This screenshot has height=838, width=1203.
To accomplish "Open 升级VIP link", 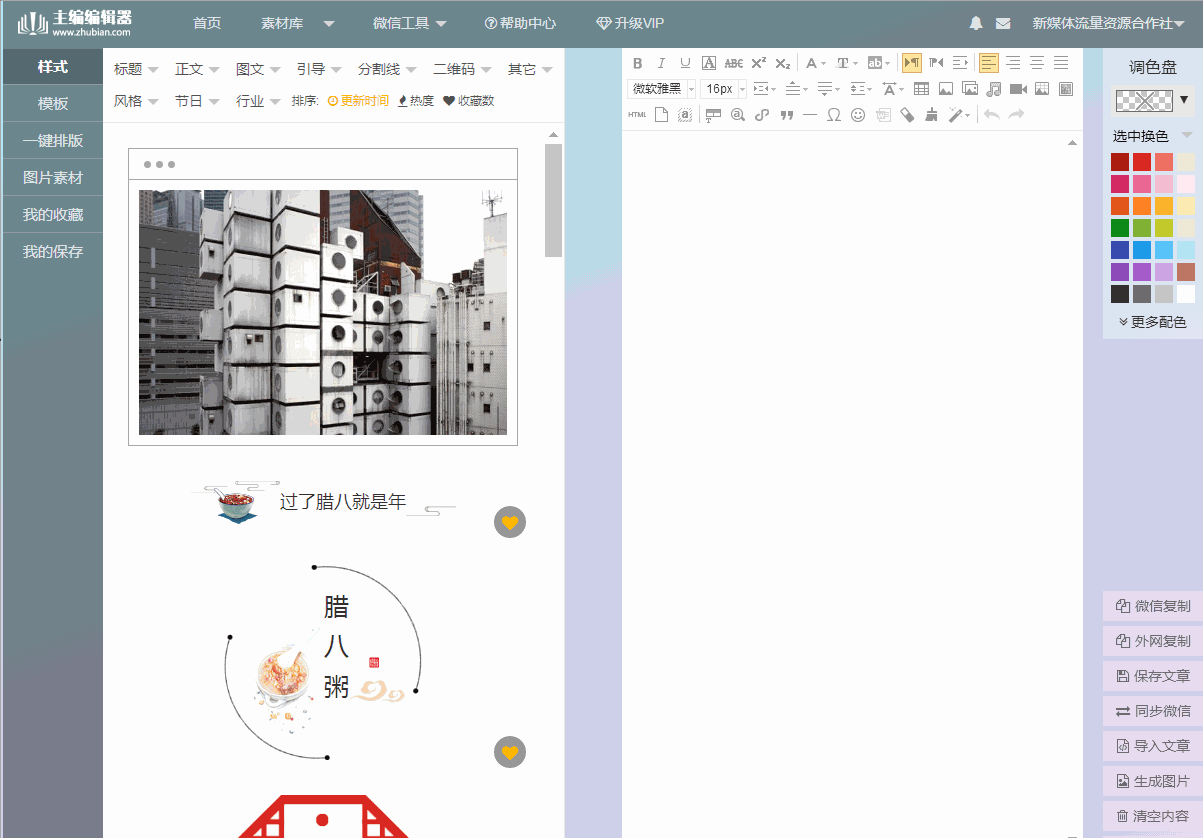I will click(x=630, y=23).
